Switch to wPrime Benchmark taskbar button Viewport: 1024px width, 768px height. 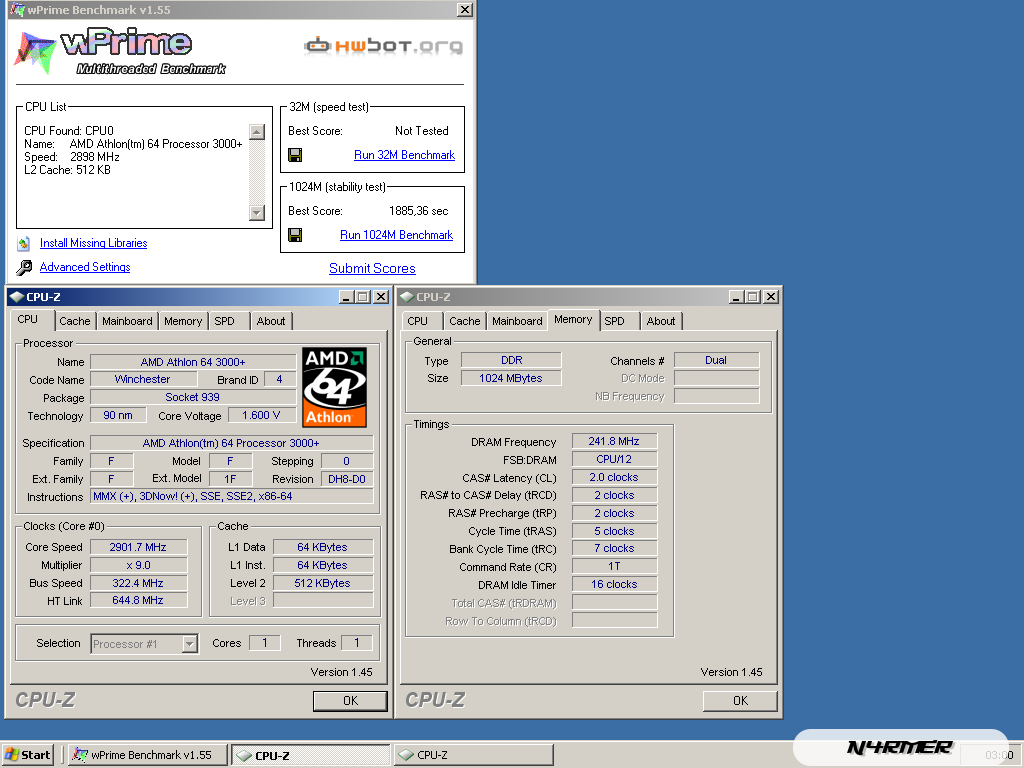pos(148,755)
